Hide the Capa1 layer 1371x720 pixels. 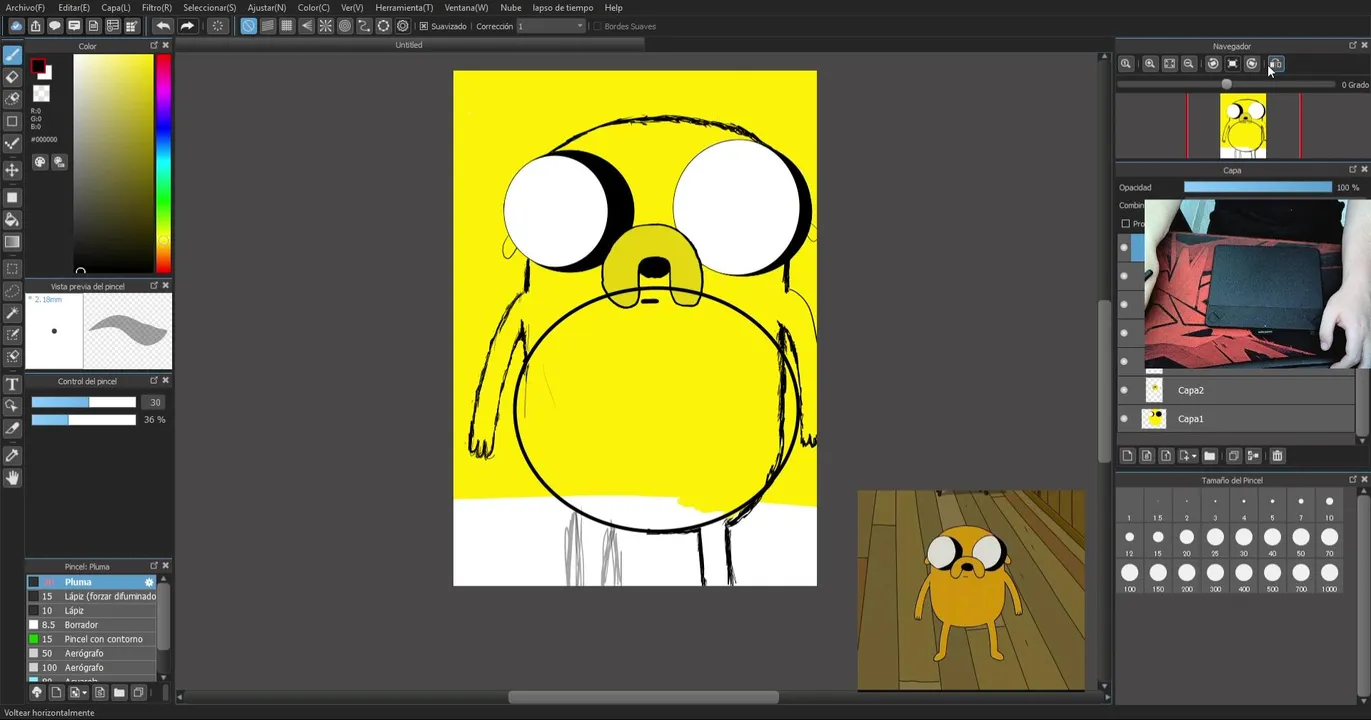point(1124,419)
